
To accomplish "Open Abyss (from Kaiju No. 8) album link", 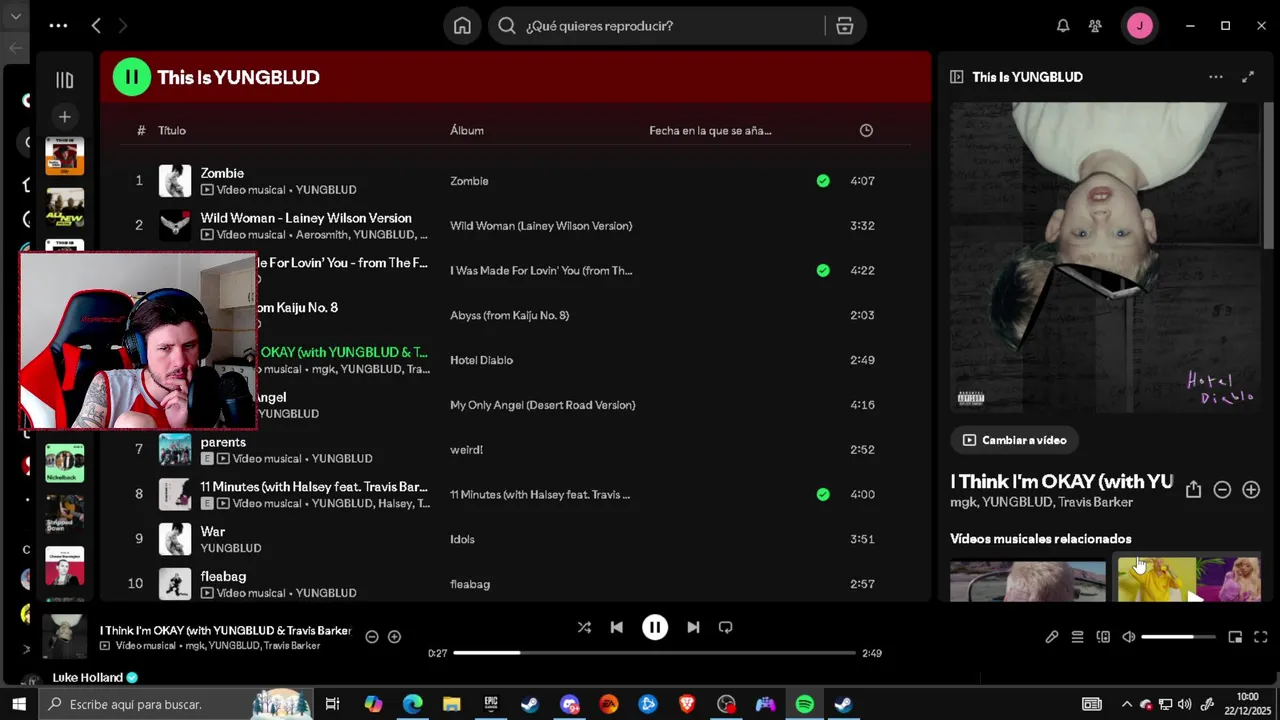I will point(509,315).
